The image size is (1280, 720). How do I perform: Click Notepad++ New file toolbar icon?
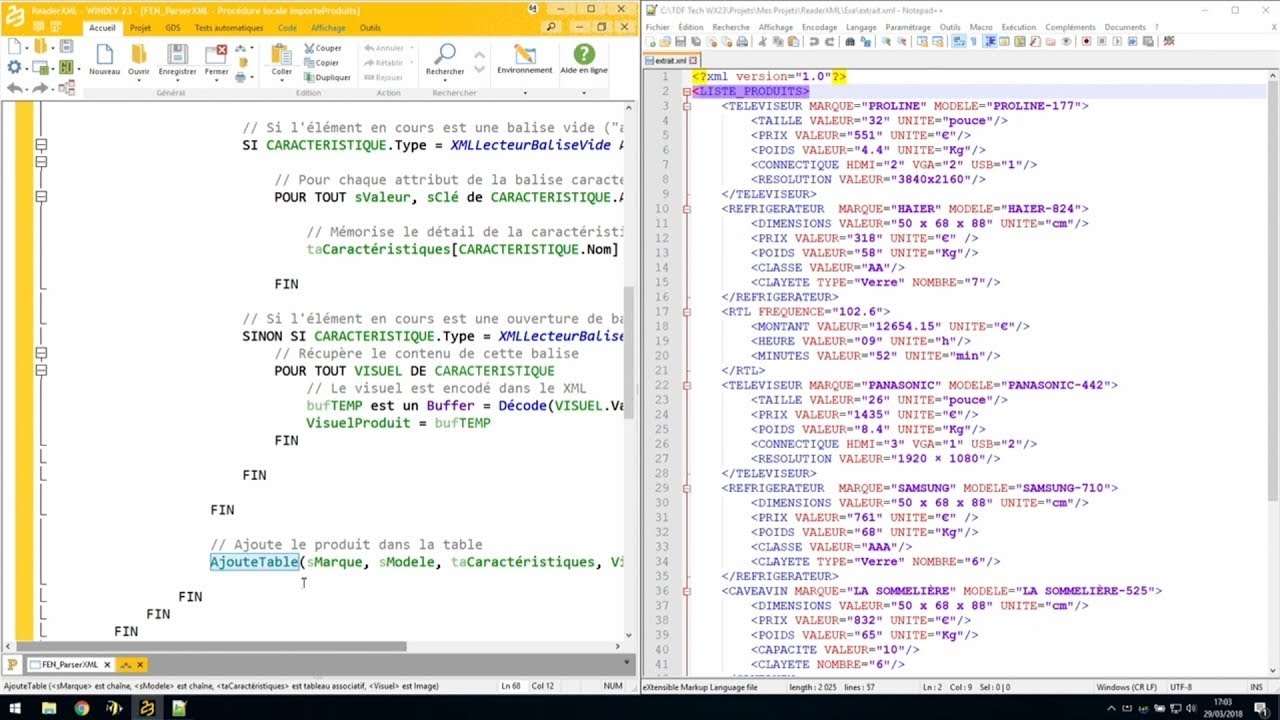[650, 41]
